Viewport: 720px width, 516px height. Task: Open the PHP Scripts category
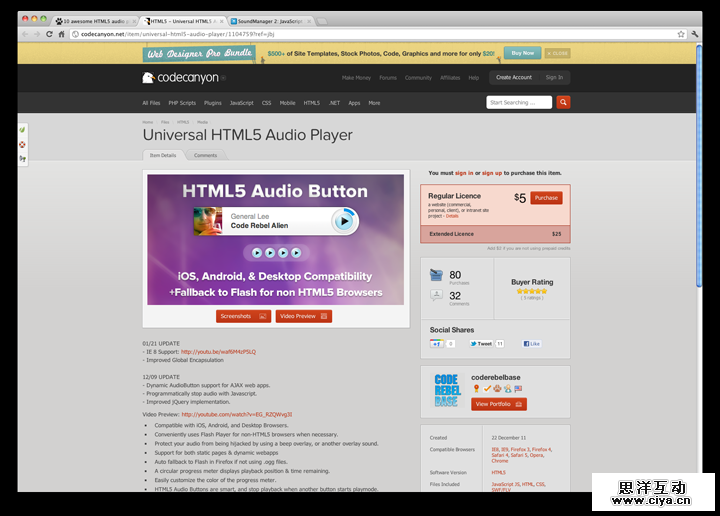182,103
